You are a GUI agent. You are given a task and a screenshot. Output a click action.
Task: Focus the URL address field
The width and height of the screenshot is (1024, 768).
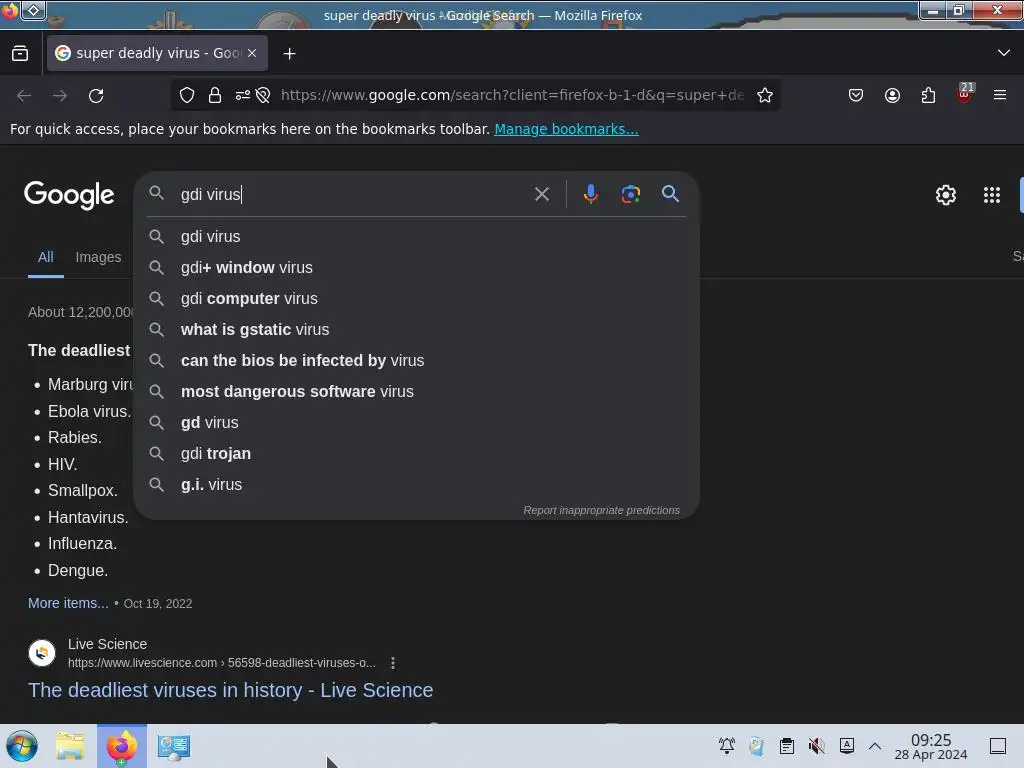[512, 95]
